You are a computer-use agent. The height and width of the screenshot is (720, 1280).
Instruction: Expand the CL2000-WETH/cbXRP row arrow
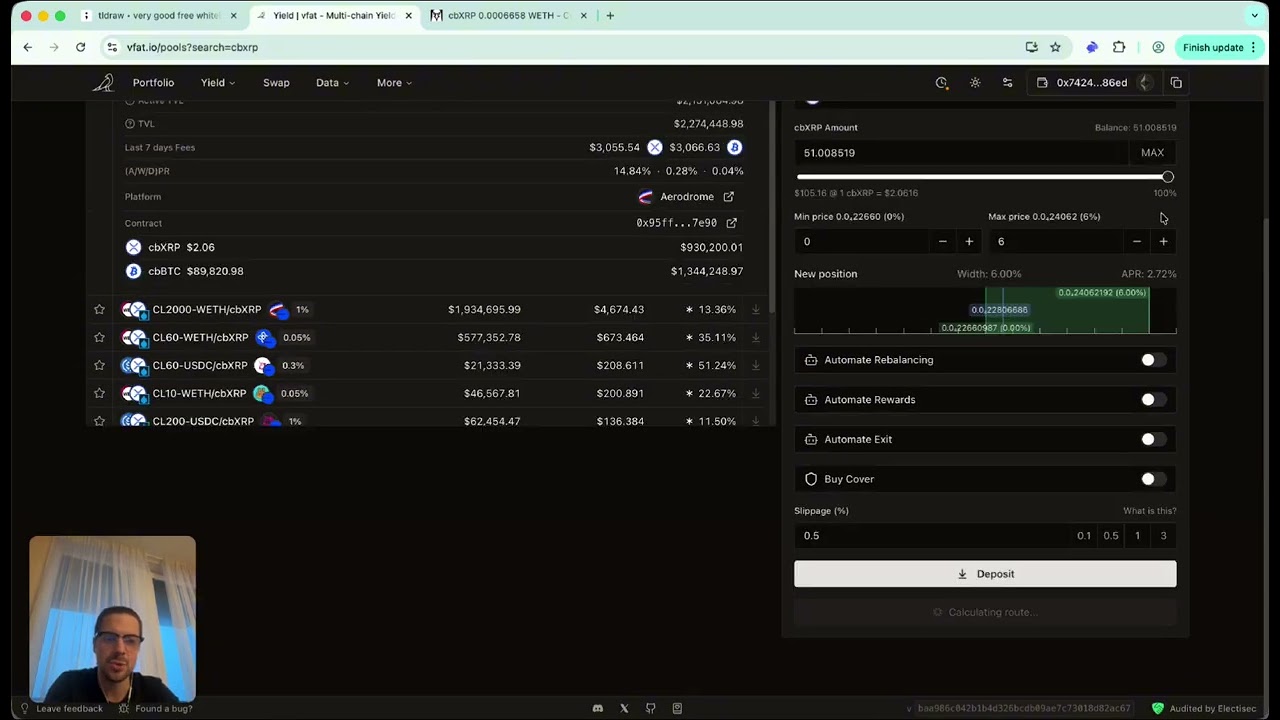coord(756,310)
